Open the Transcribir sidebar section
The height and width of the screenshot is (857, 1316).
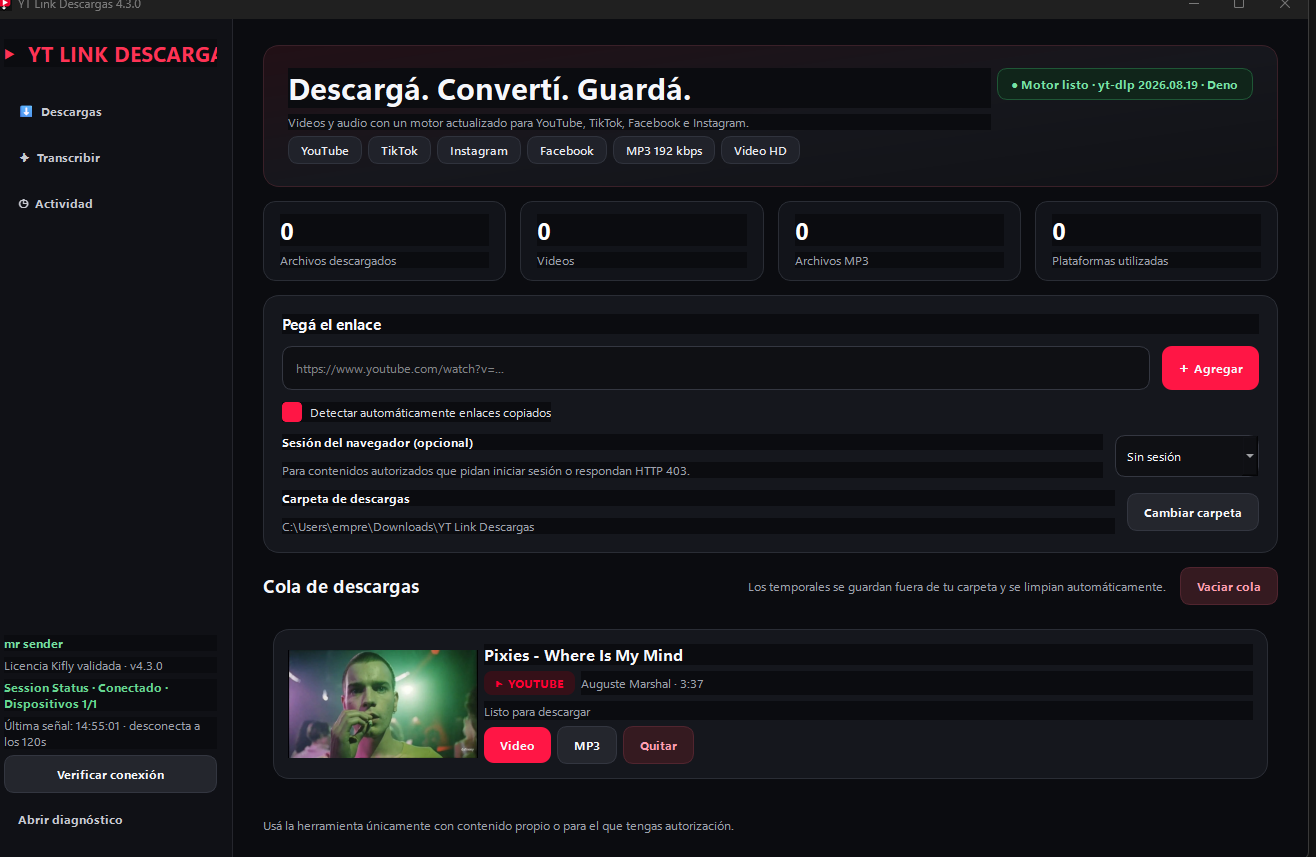coord(60,158)
